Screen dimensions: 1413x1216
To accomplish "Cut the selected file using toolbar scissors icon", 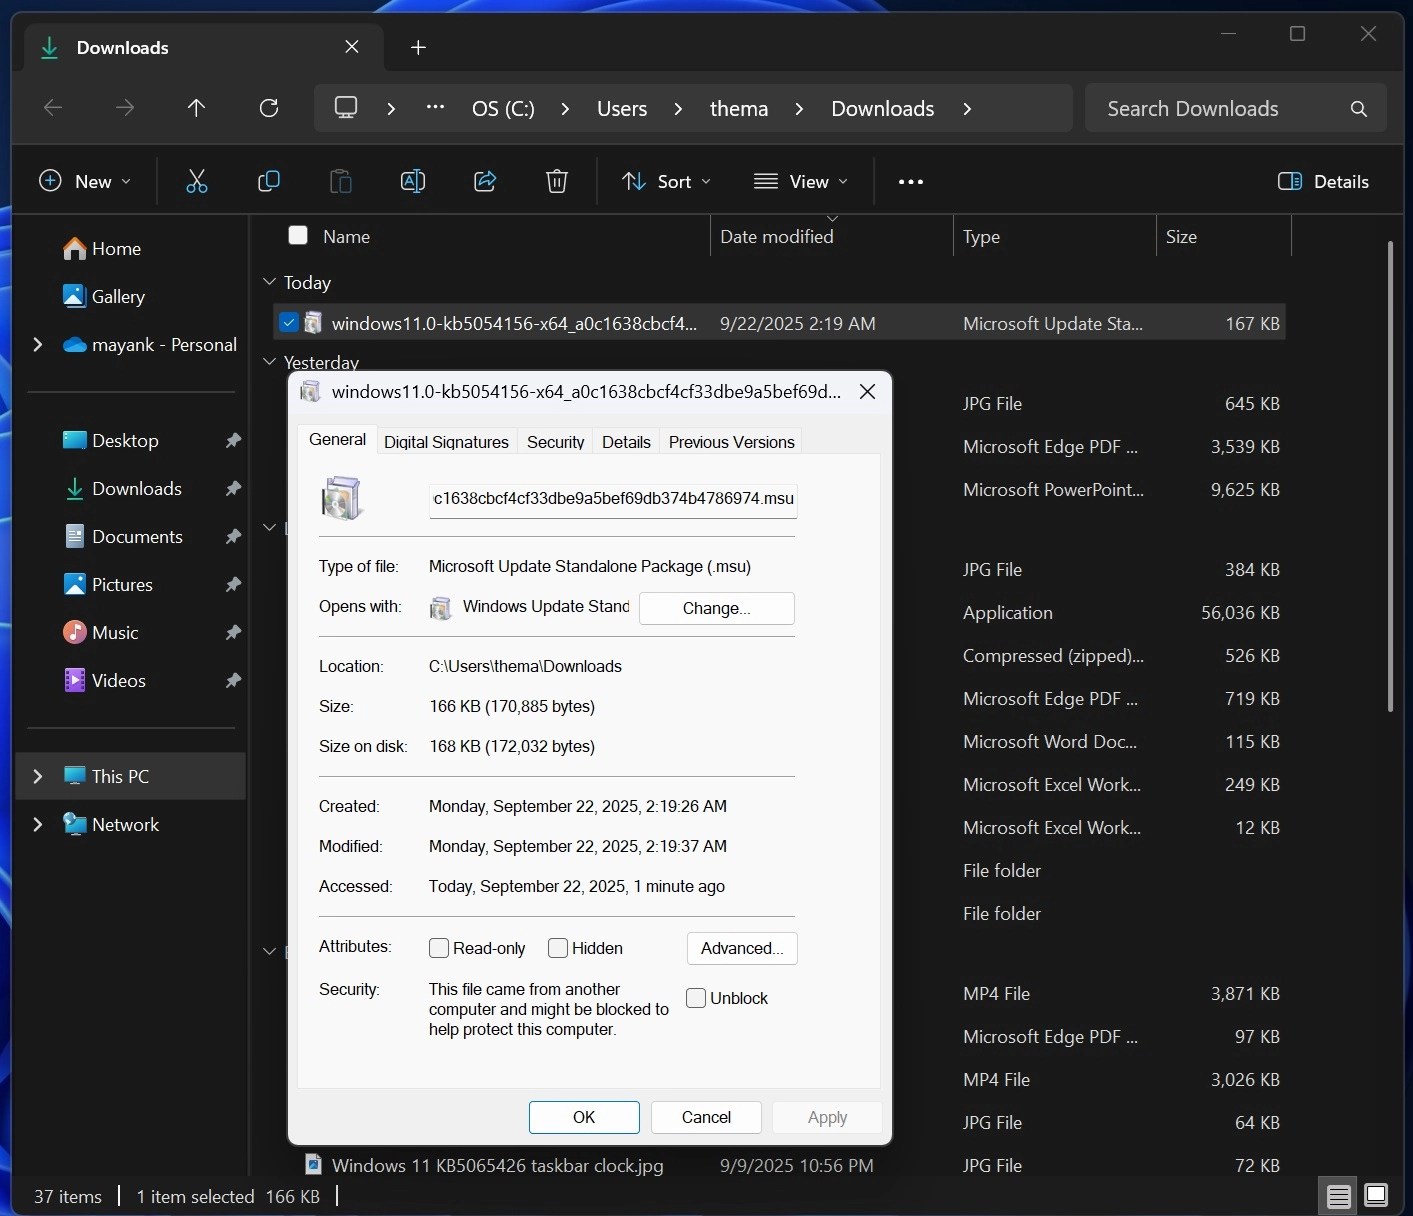I will click(x=197, y=181).
